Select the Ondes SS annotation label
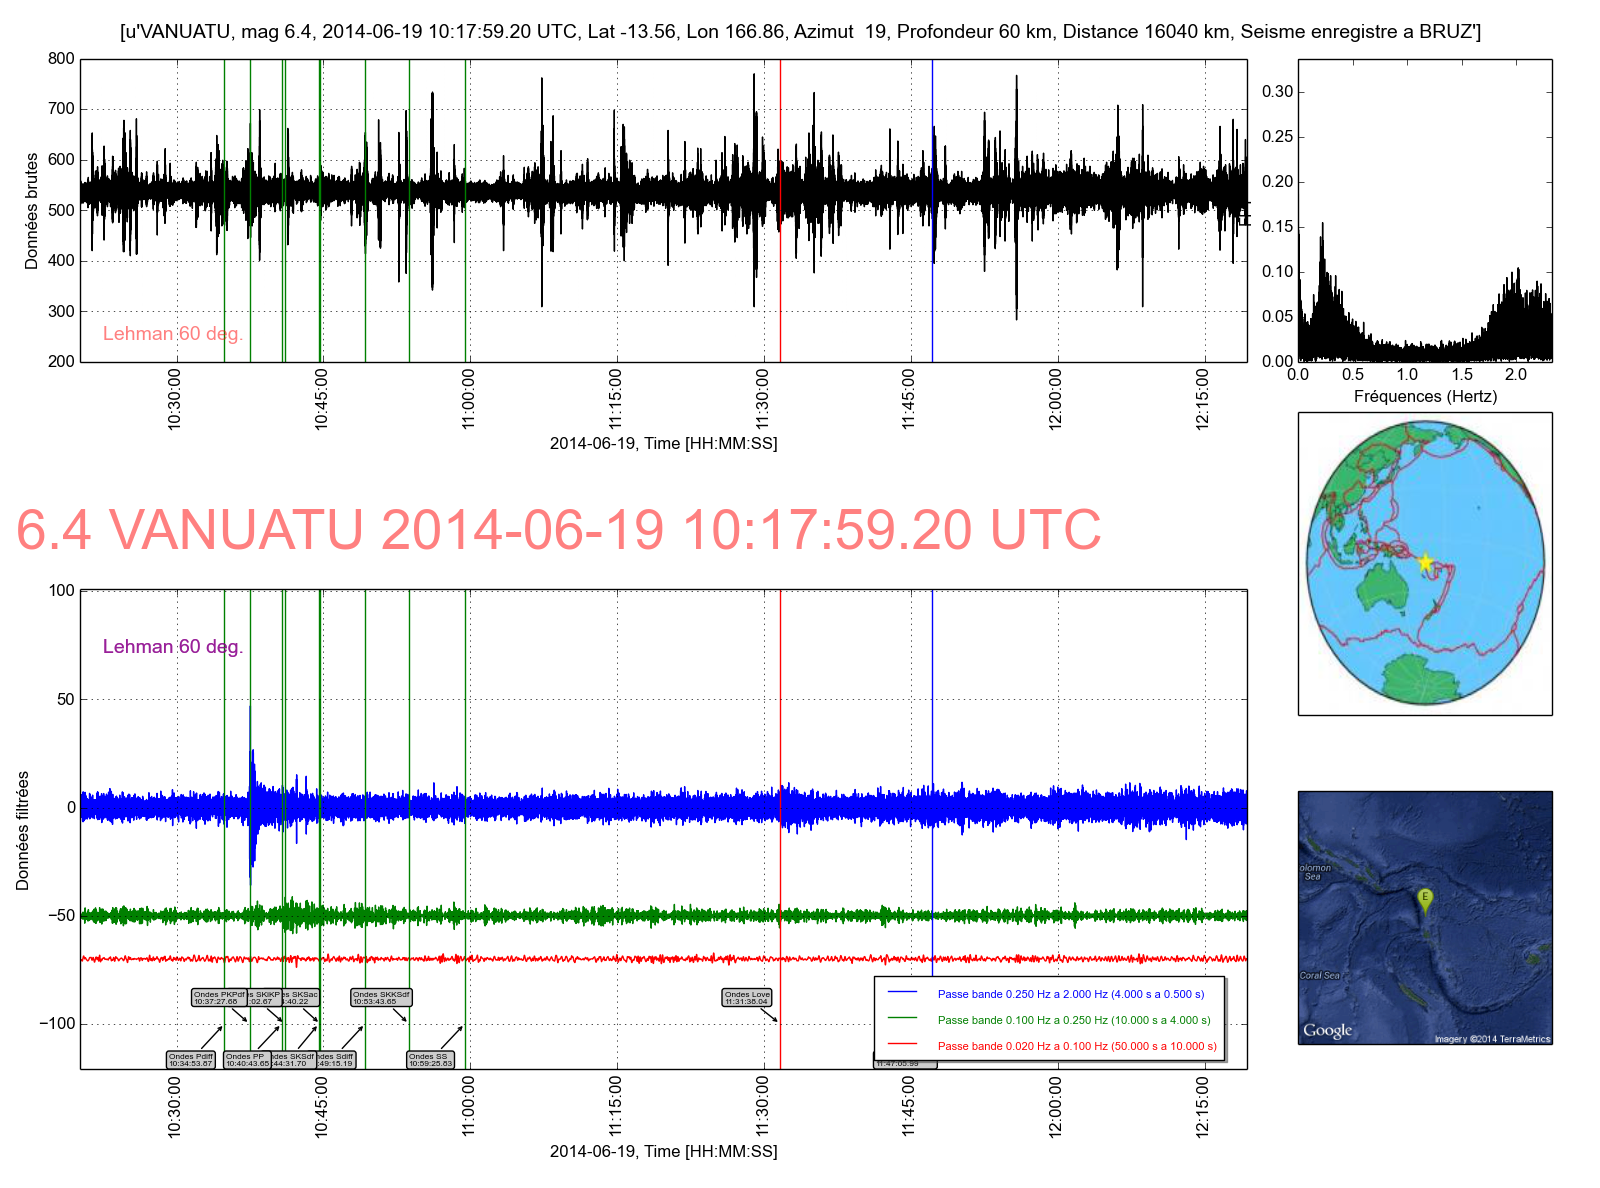Screen dimensions: 1600x1188 tap(431, 1060)
